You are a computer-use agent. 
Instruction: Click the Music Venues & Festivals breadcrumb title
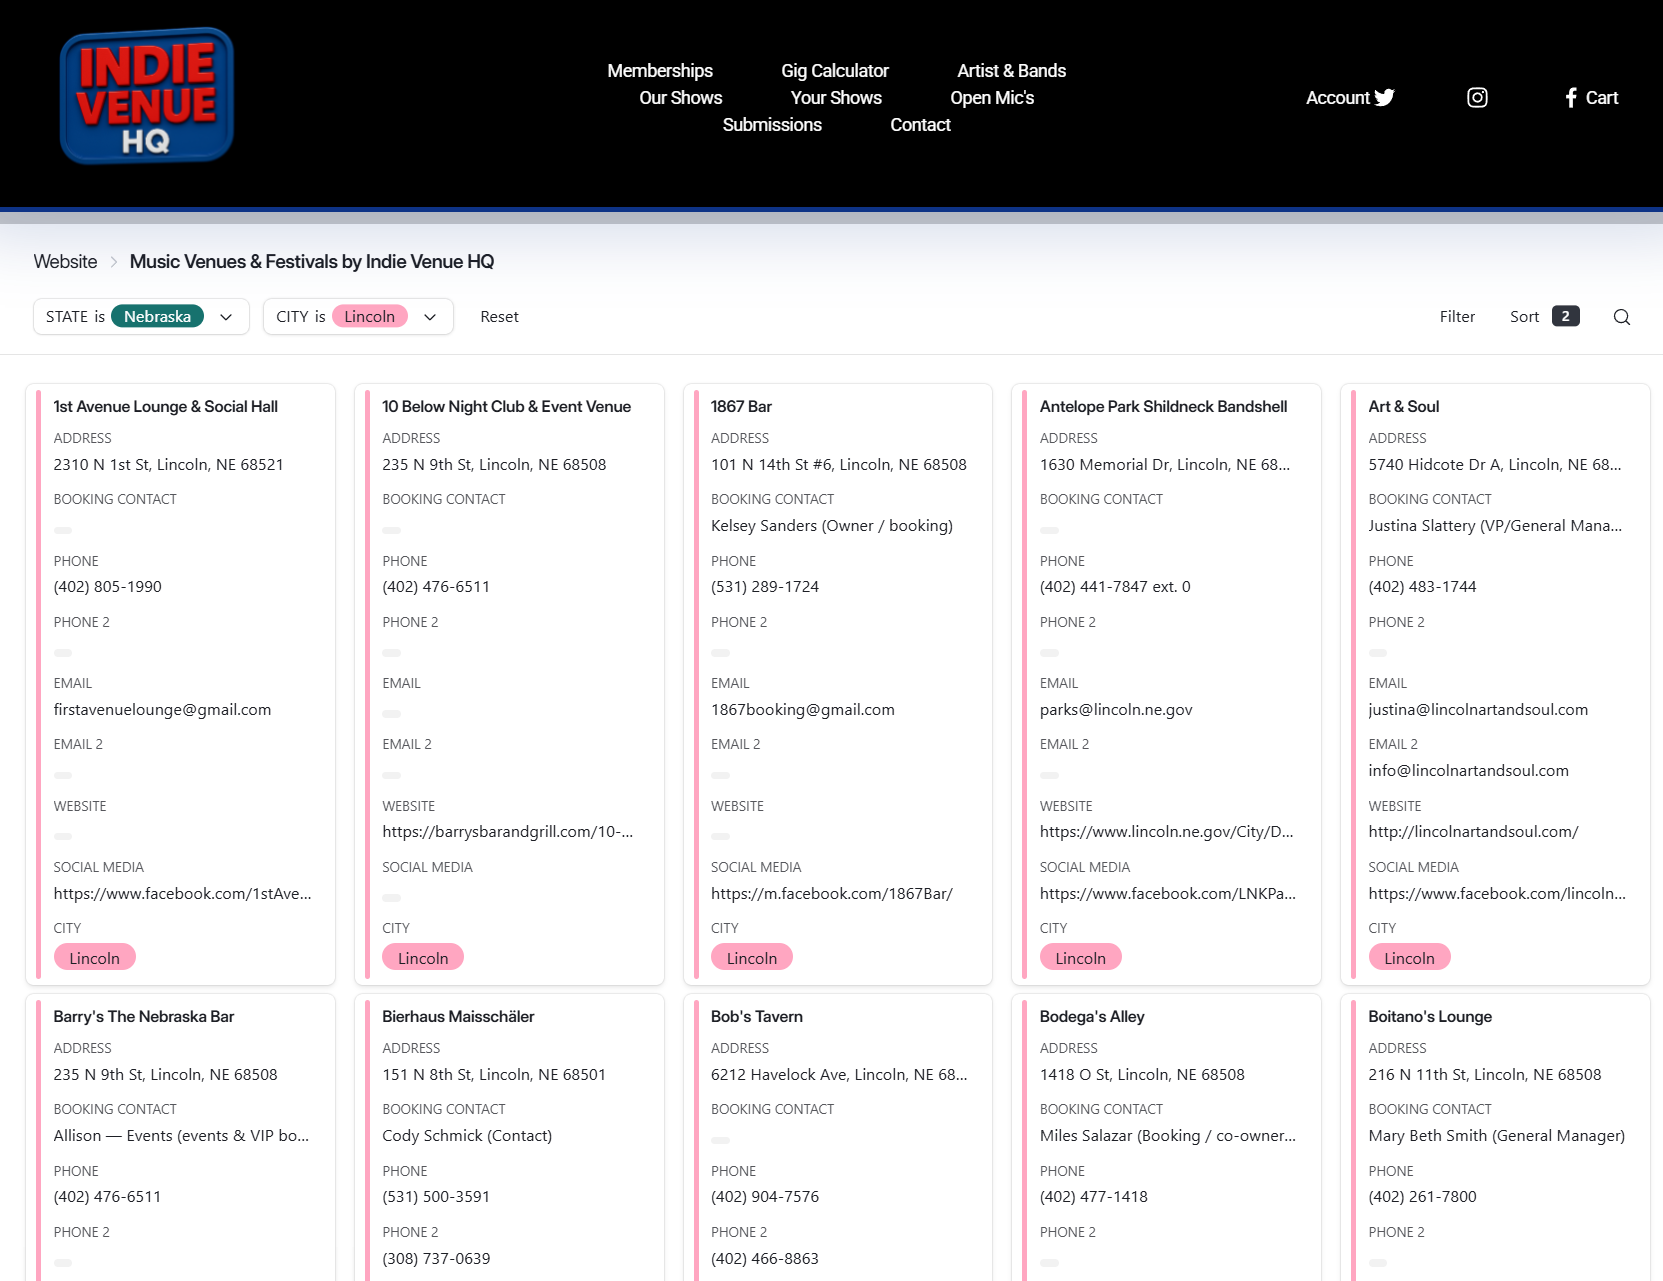click(312, 262)
